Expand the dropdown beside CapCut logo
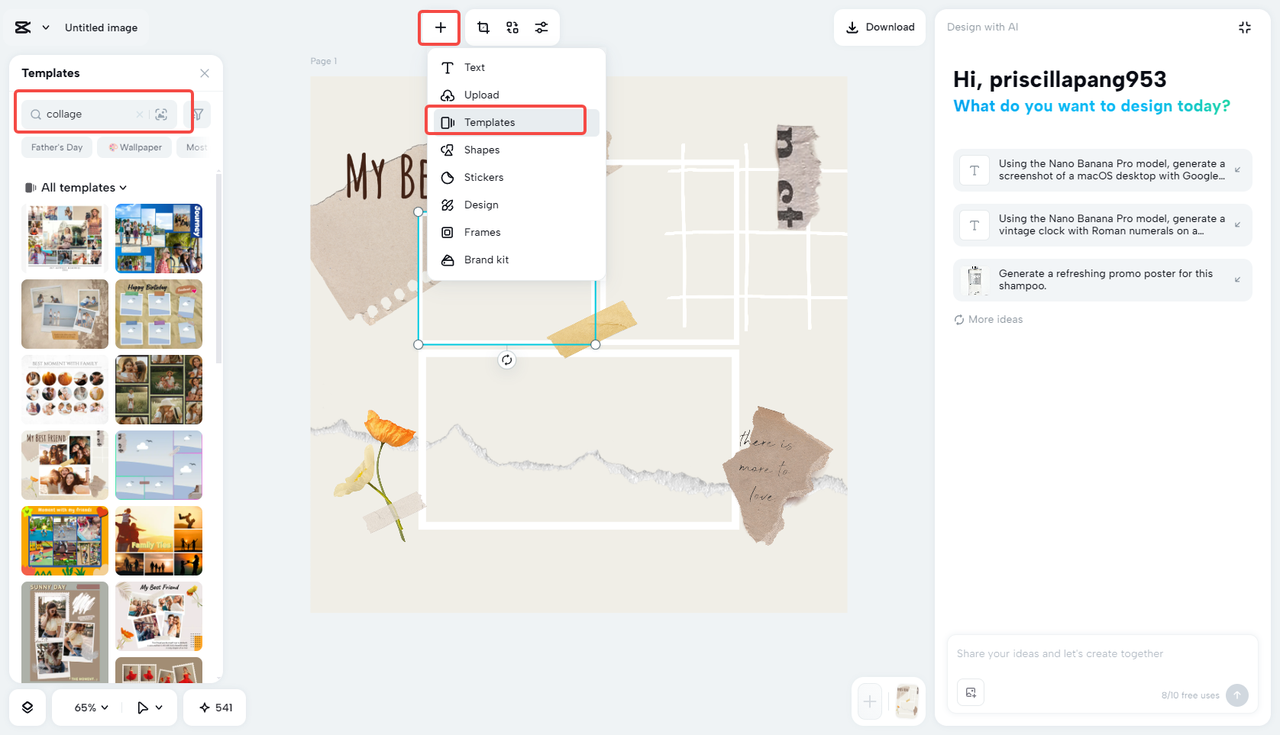Screen dimensions: 1280x735 tap(46, 28)
